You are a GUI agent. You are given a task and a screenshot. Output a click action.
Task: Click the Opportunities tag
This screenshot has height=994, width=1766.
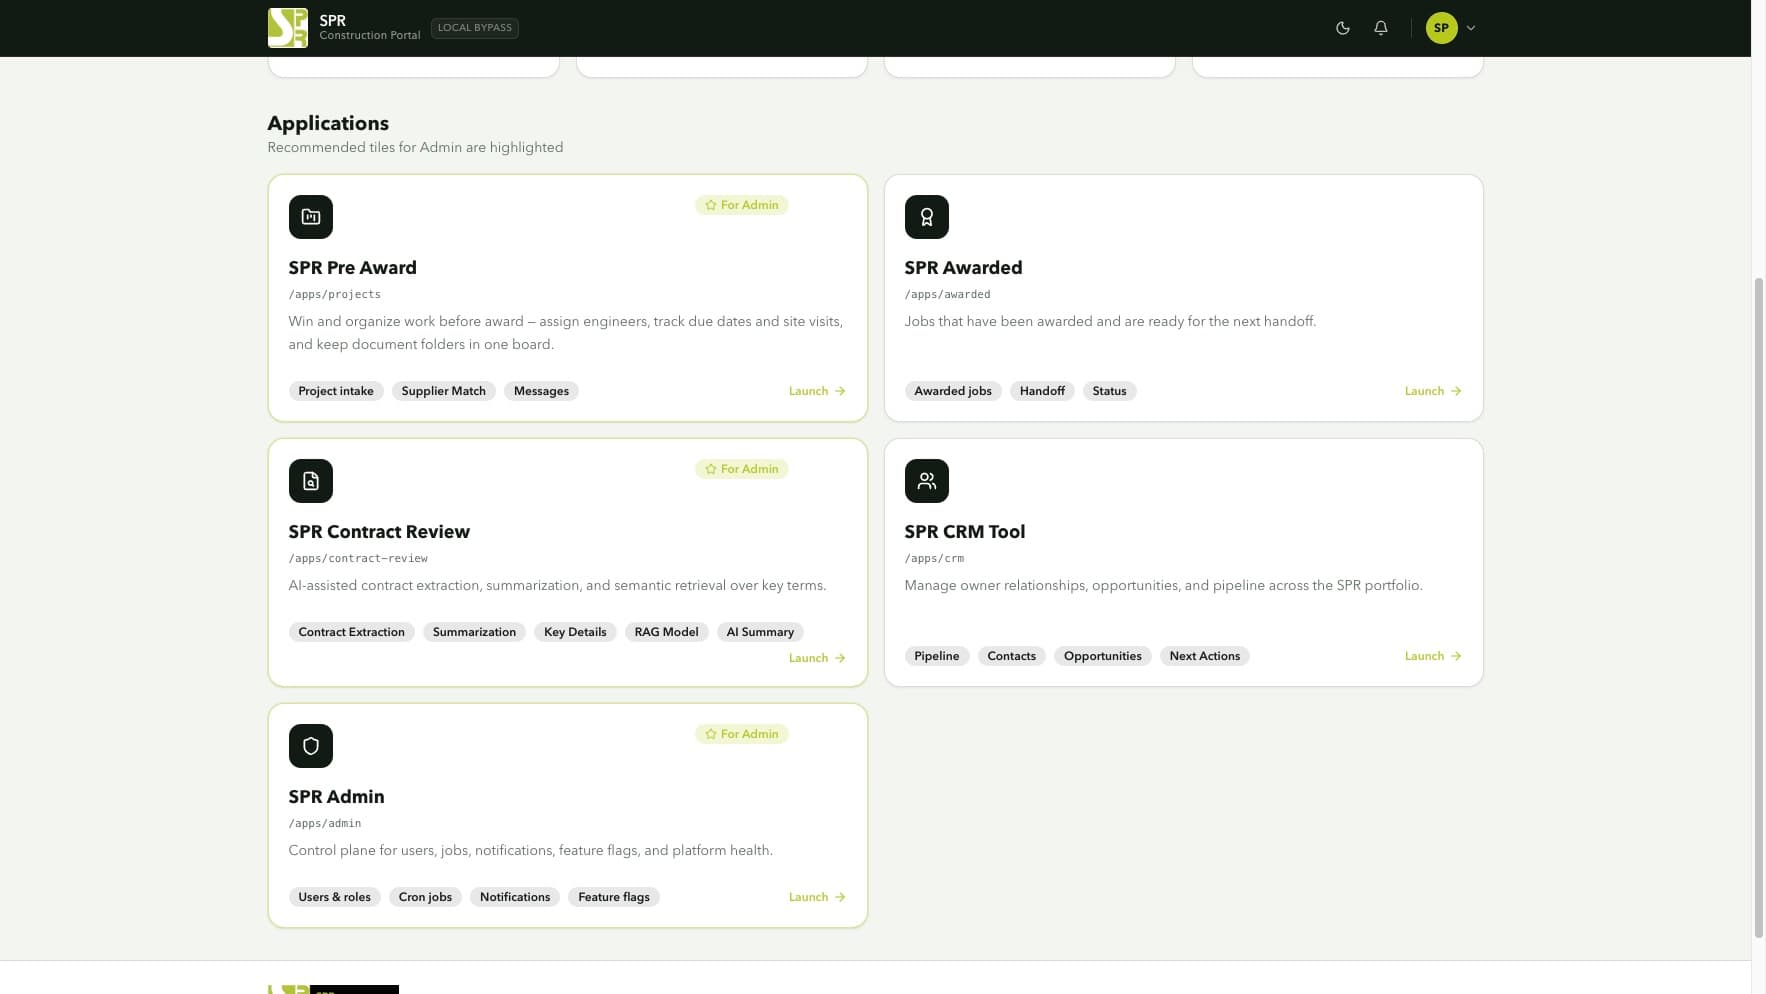1102,656
